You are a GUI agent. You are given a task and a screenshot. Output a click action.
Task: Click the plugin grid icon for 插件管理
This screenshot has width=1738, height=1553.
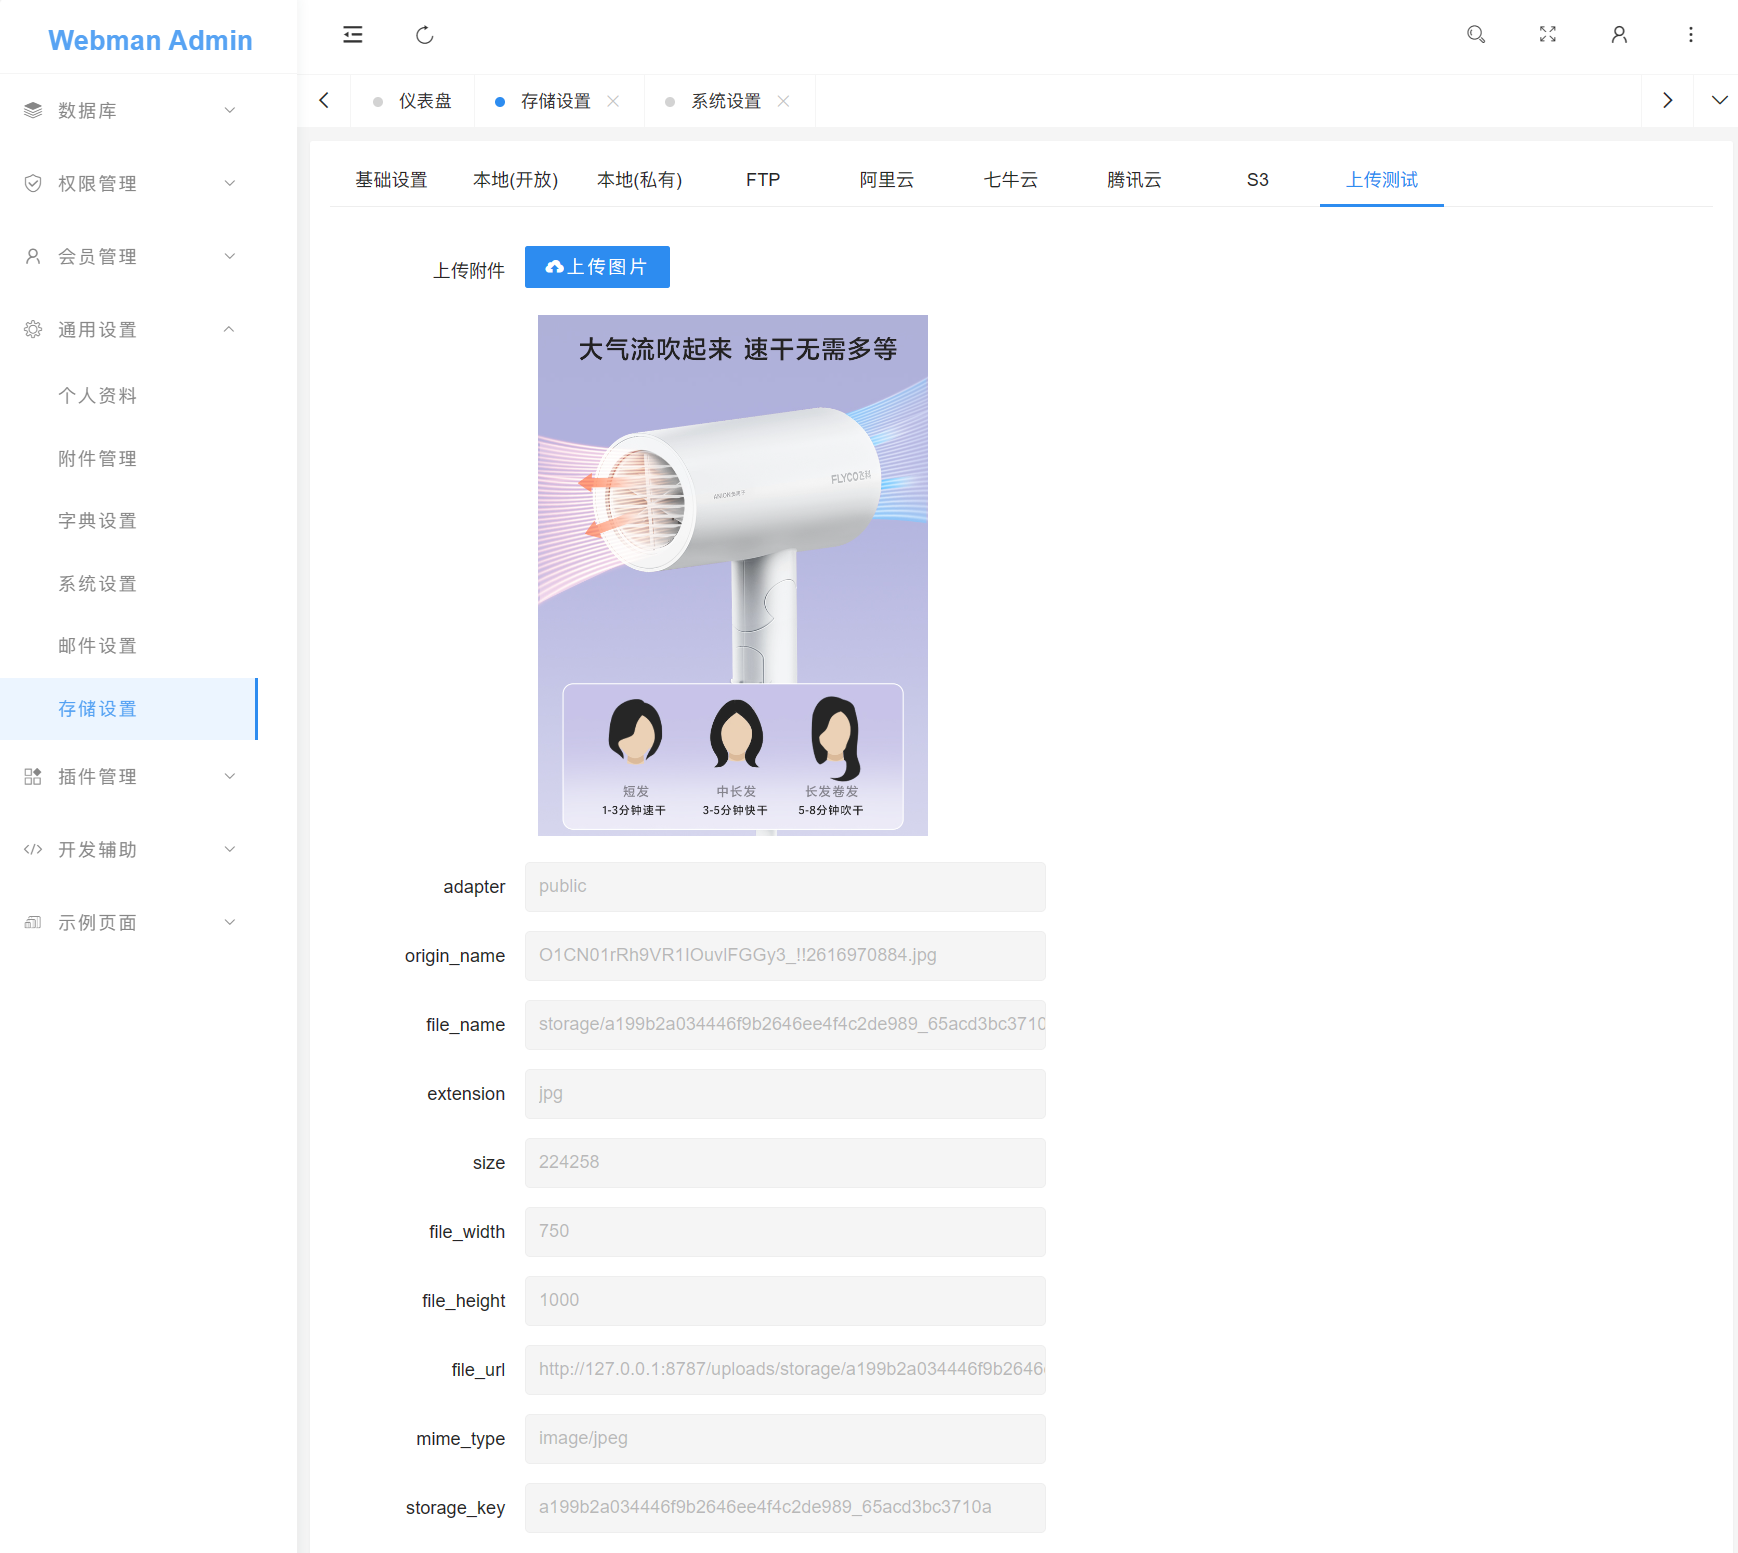tap(33, 776)
